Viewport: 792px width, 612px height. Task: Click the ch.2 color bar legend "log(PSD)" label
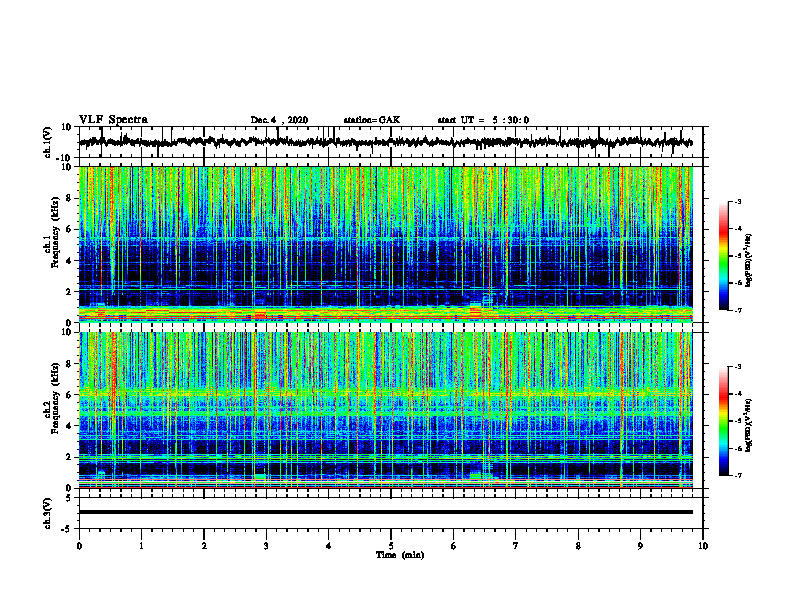coord(749,425)
